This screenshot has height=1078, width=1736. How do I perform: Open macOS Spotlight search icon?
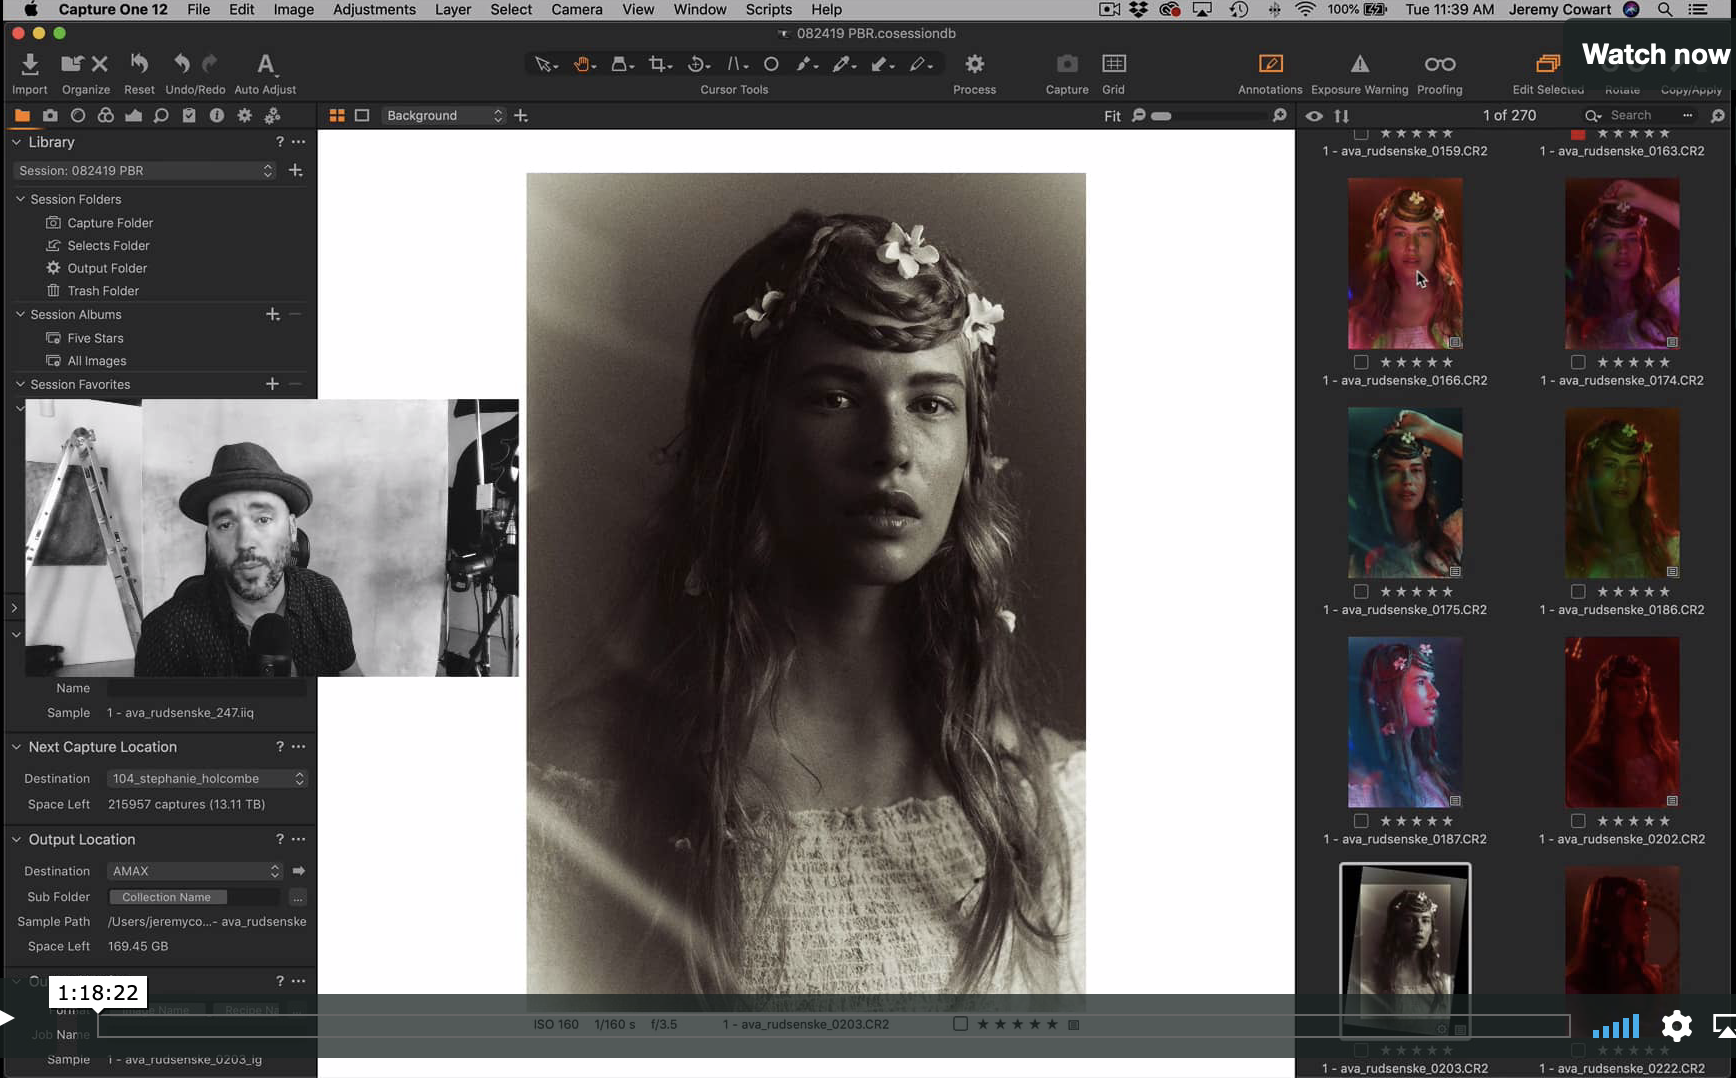[1665, 9]
